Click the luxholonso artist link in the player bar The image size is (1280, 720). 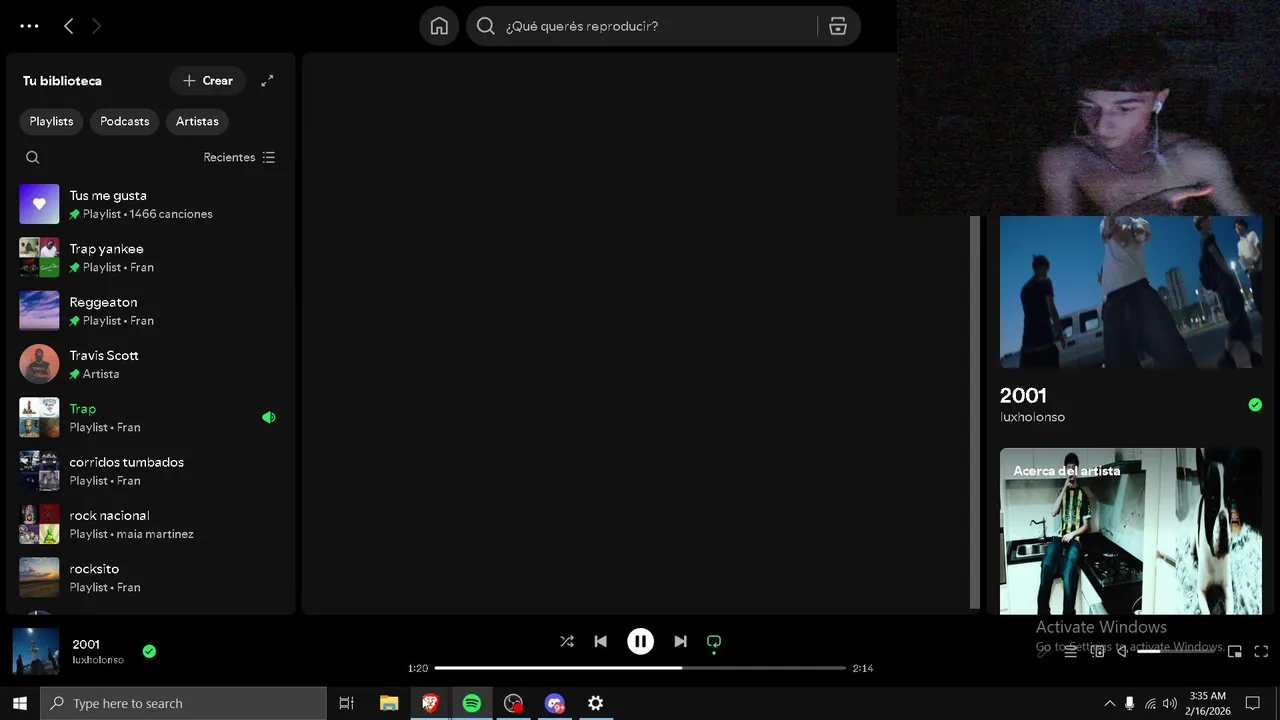pos(98,660)
